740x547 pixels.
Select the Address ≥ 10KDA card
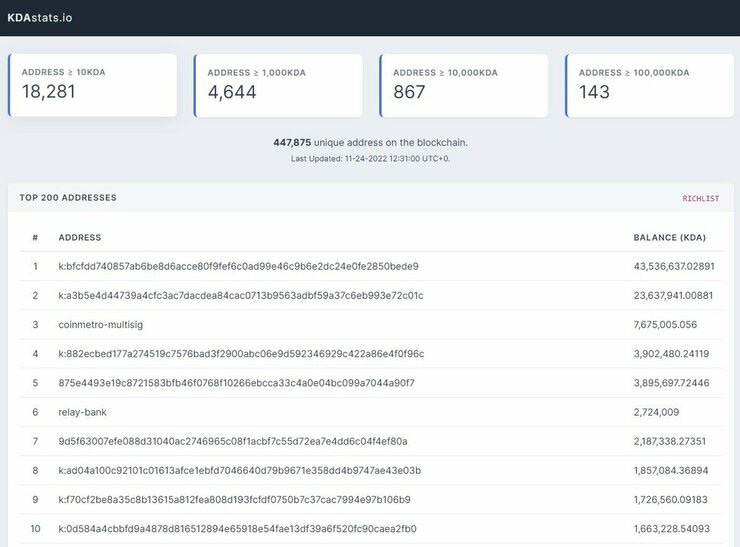click(x=92, y=85)
